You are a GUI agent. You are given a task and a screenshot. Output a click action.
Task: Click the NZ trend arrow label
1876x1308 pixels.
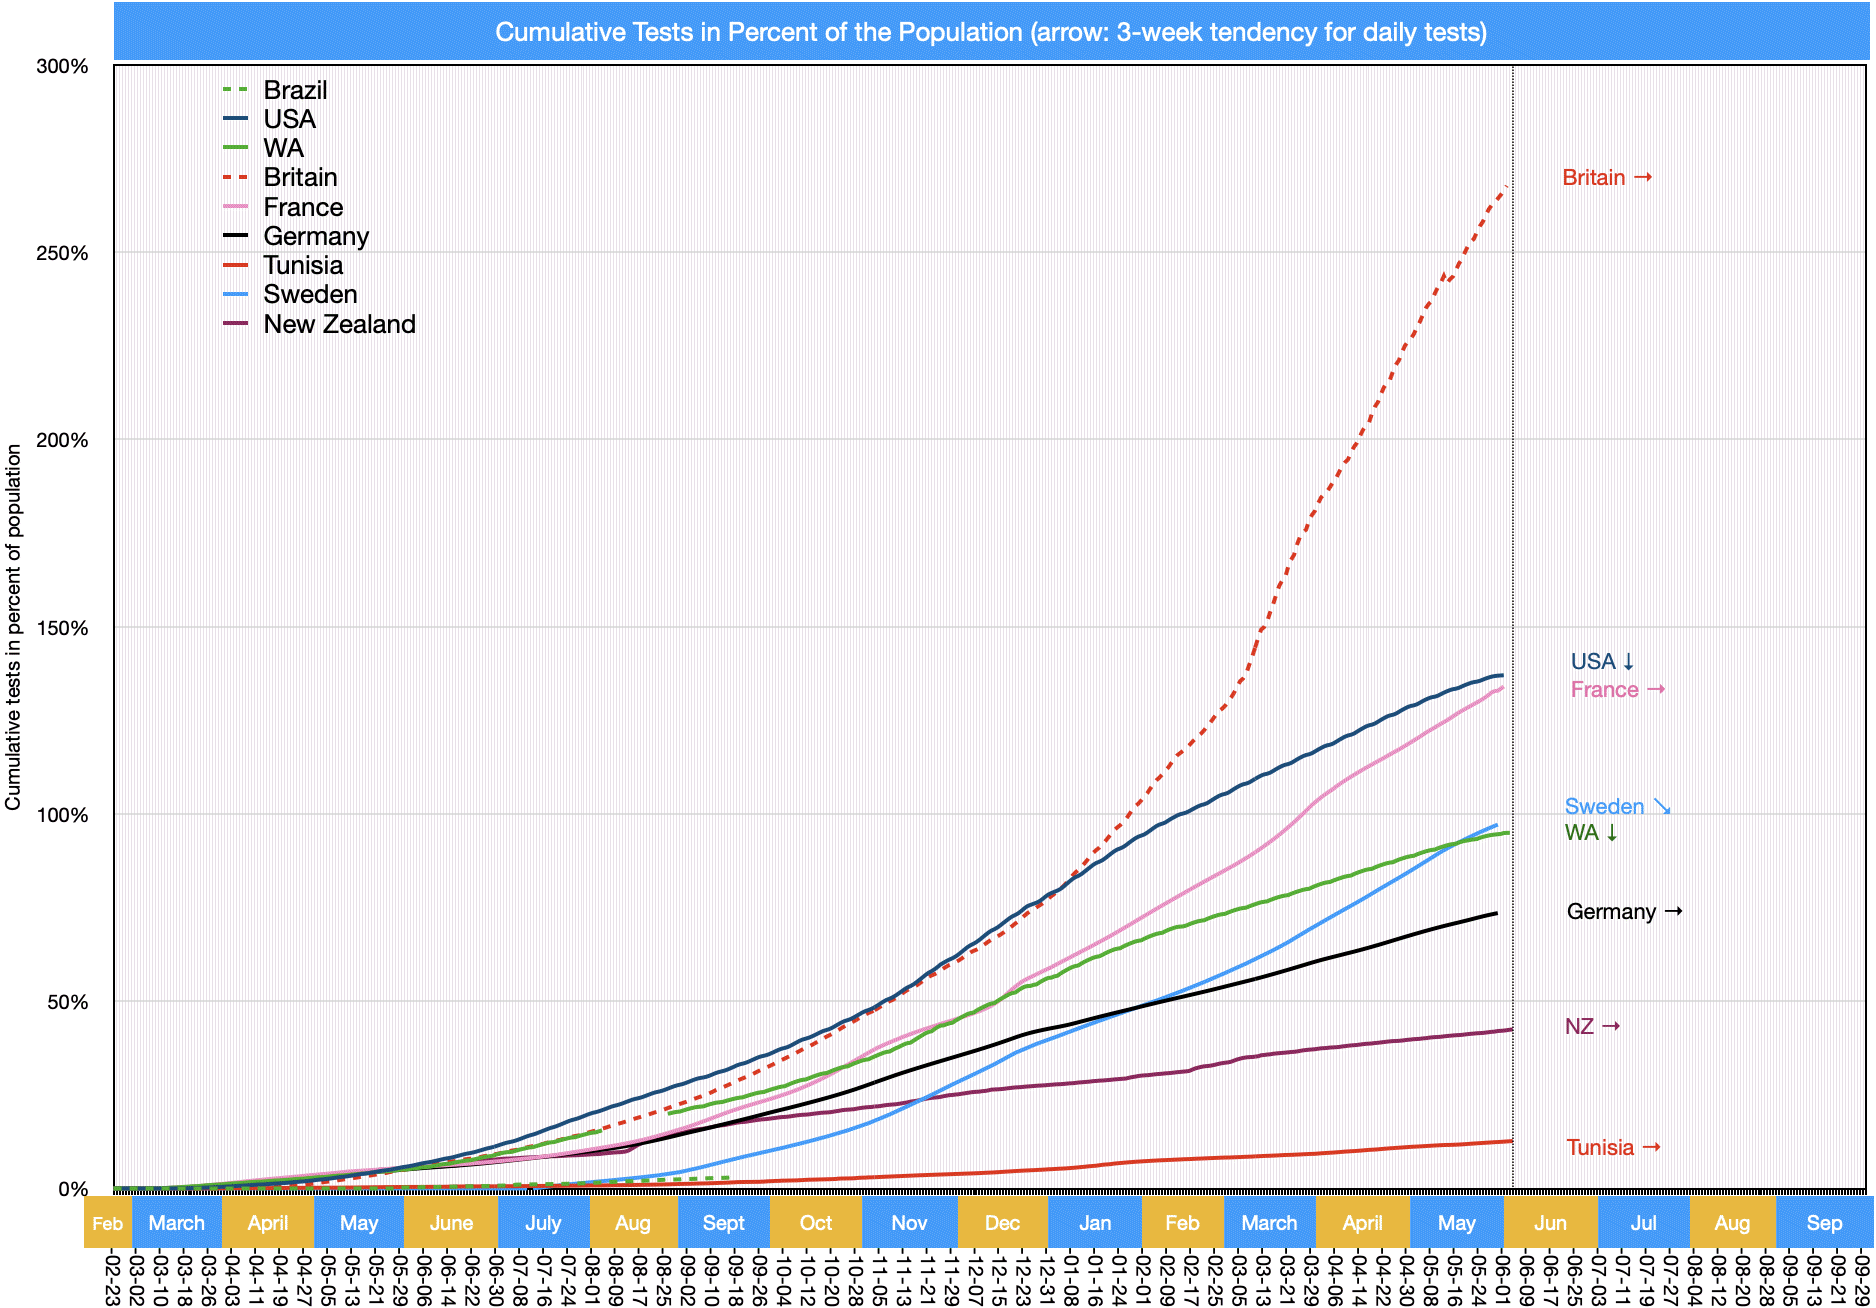(1591, 1027)
